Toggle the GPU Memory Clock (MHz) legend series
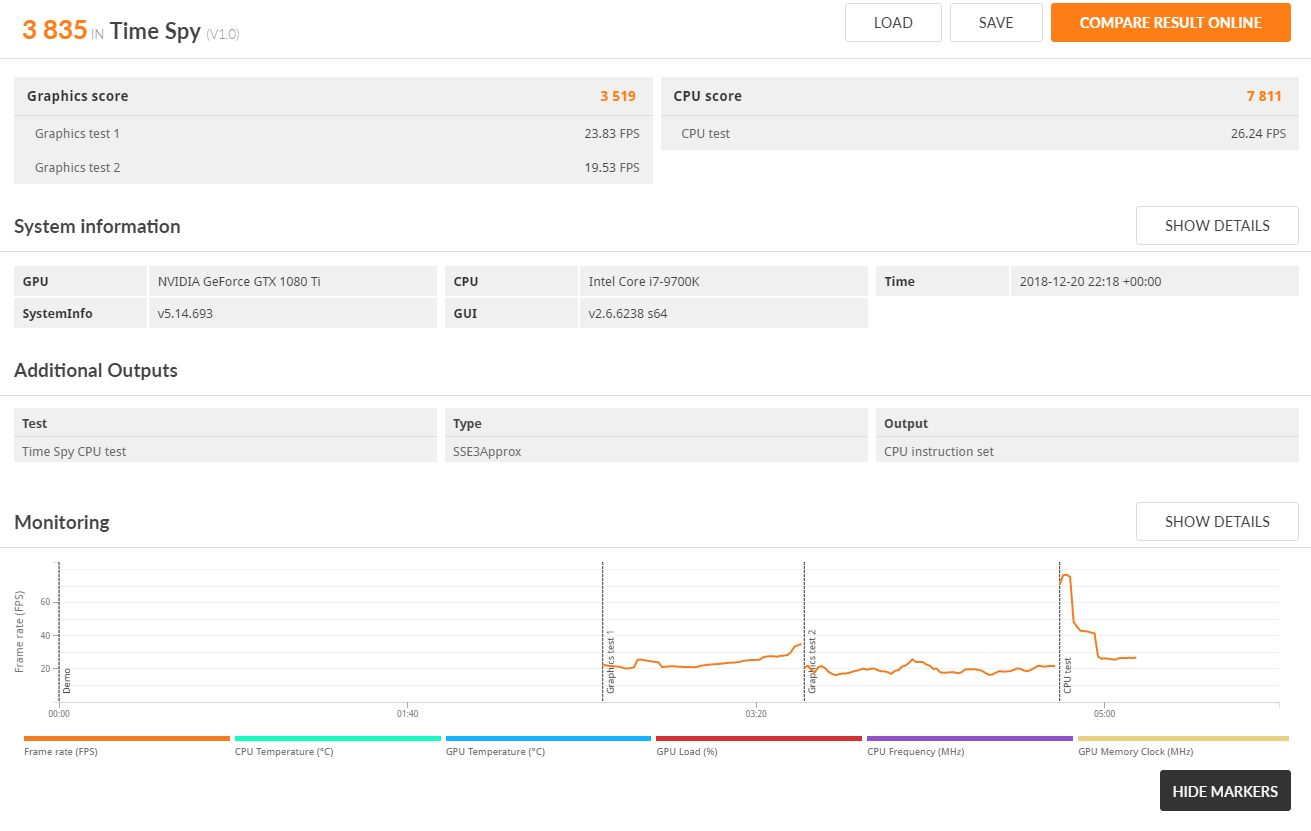Viewport: 1311px width, 831px height. tap(1183, 746)
